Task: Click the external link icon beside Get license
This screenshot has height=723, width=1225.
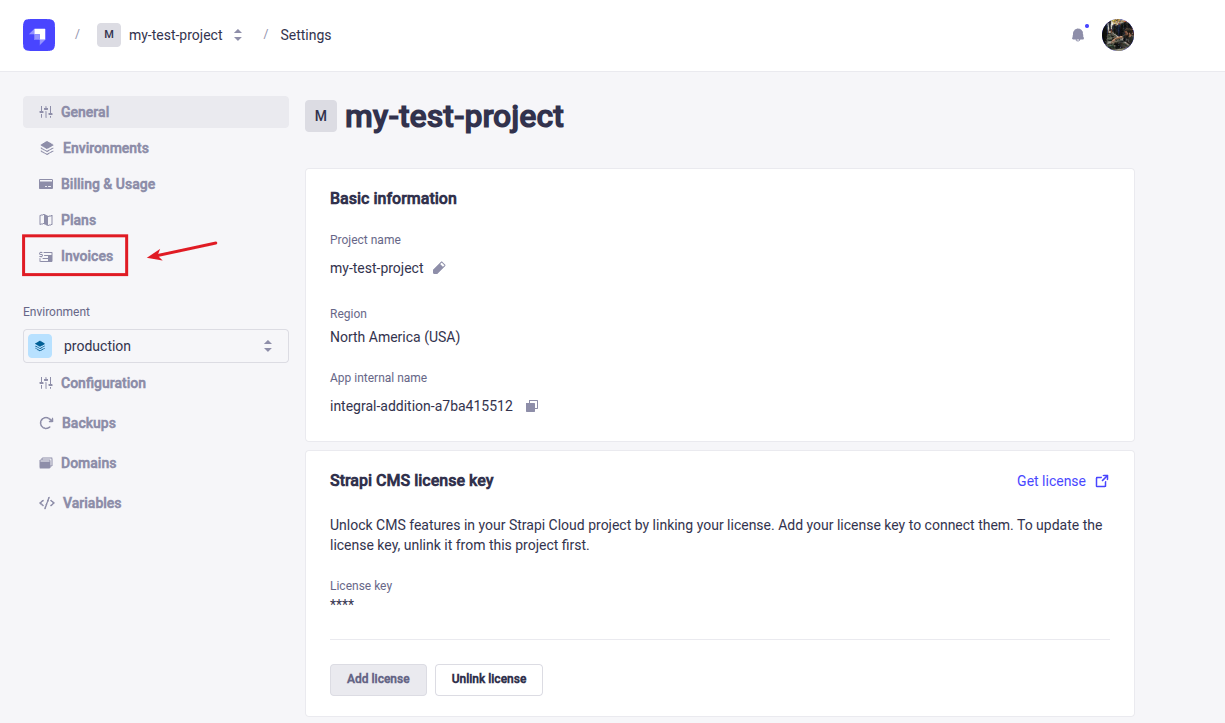Action: tap(1102, 481)
